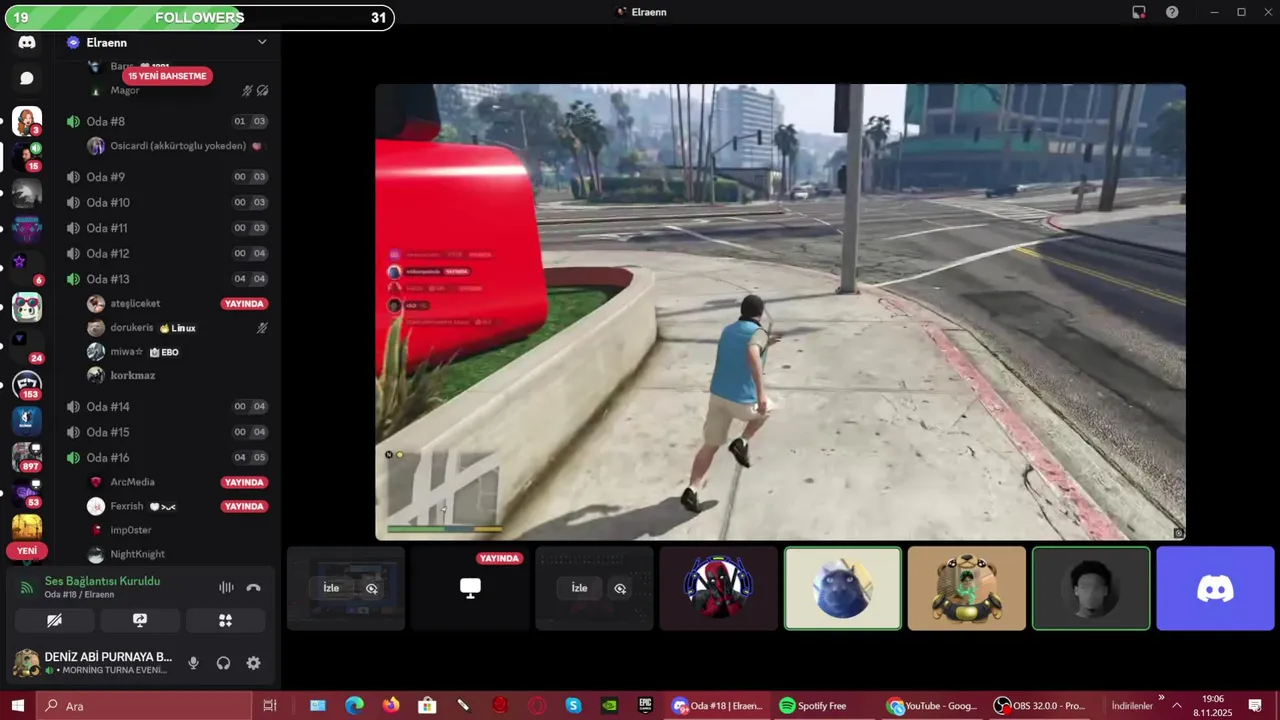This screenshot has height=720, width=1280.
Task: Focus the Ara taskbar search box
Action: pyautogui.click(x=143, y=706)
